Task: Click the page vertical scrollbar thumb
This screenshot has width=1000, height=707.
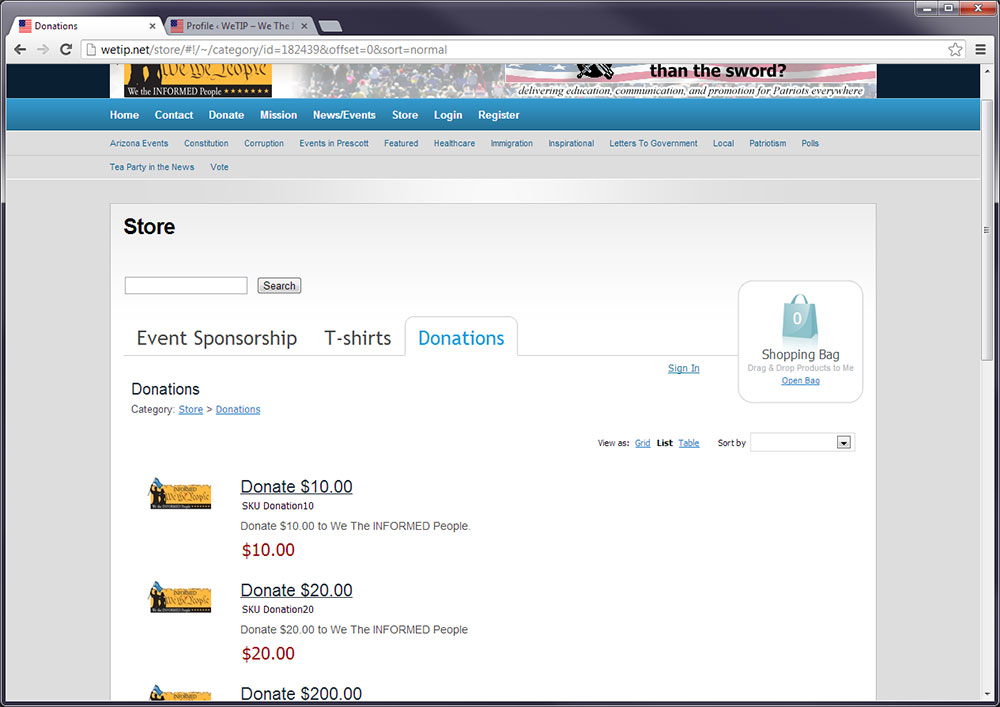Action: 987,230
